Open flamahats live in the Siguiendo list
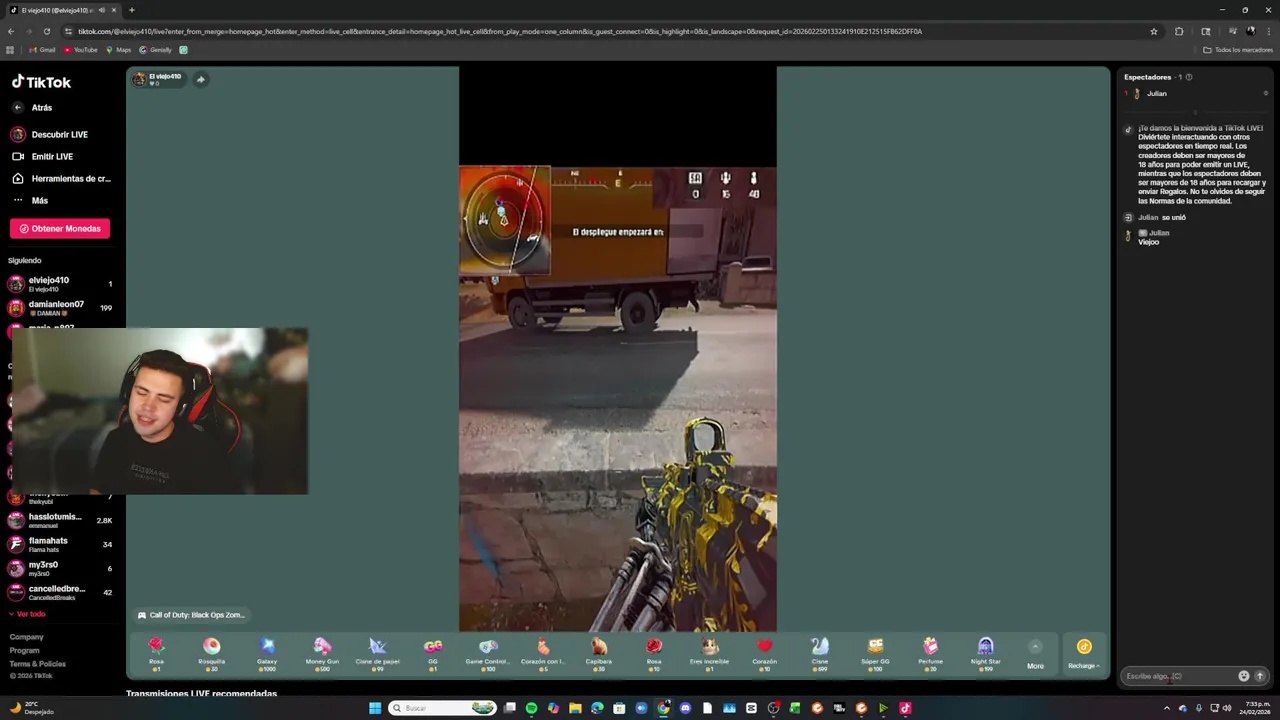The image size is (1280, 720). tap(62, 544)
